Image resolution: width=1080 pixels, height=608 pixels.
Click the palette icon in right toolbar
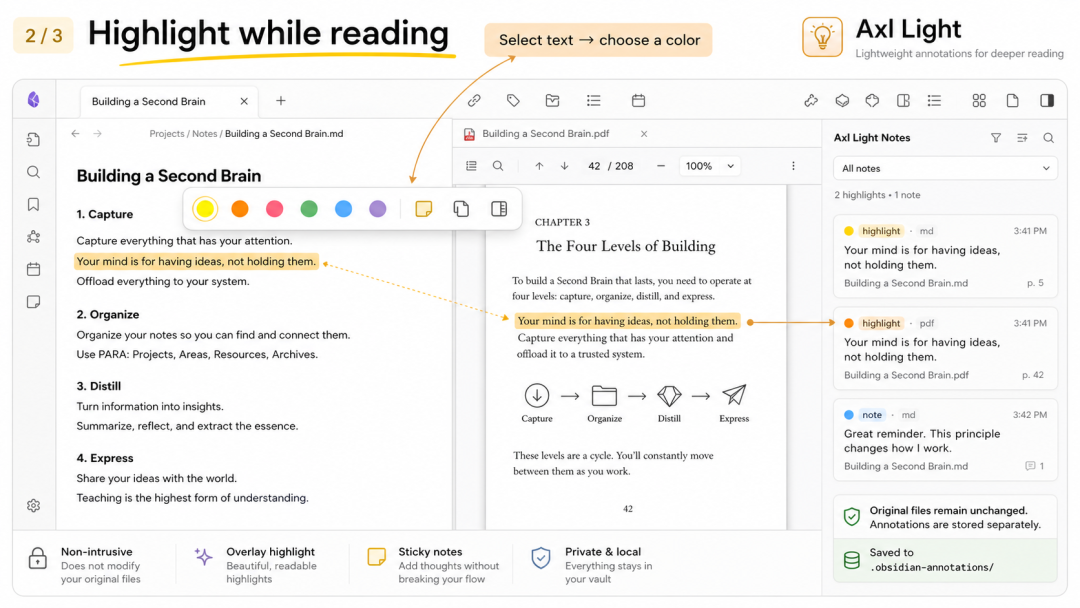[873, 101]
